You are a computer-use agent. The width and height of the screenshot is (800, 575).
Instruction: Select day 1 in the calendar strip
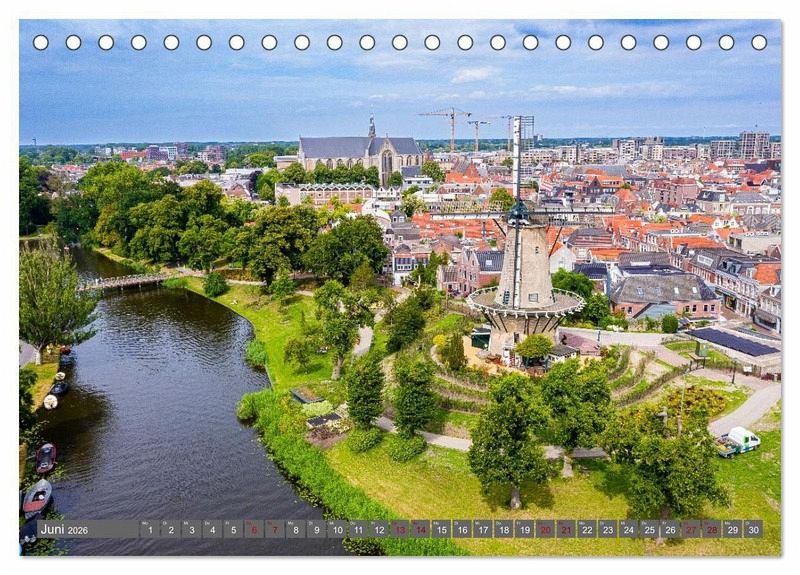coord(150,530)
